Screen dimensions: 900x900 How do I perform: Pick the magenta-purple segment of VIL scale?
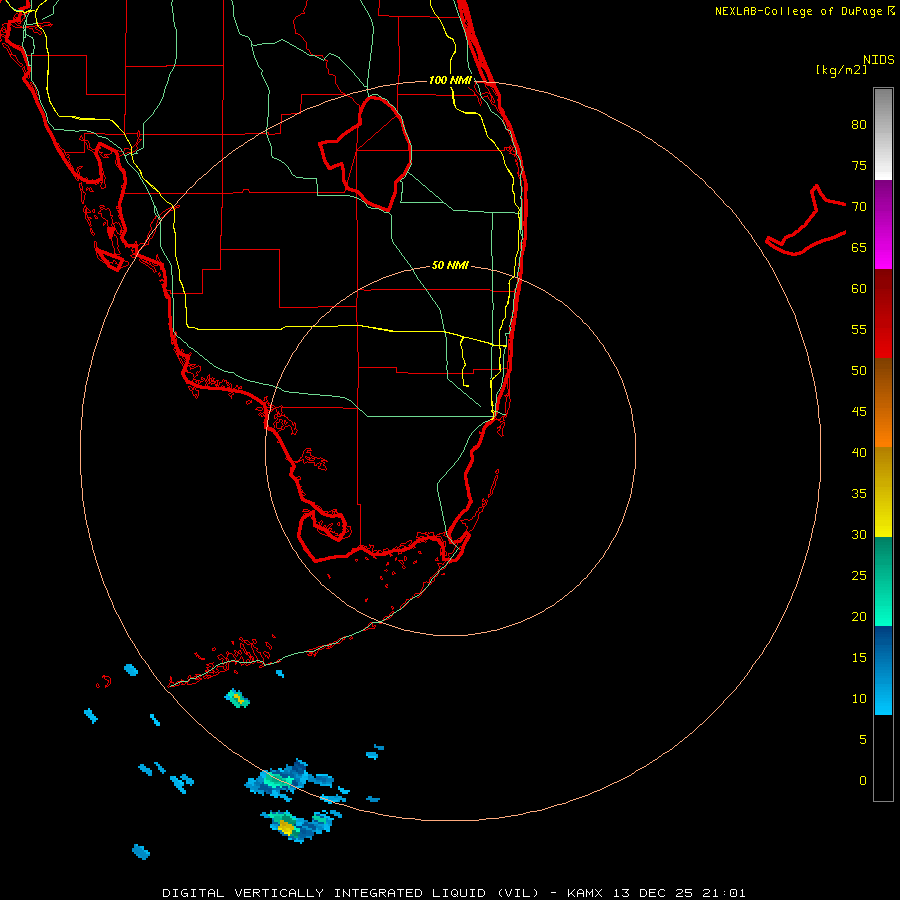click(883, 224)
